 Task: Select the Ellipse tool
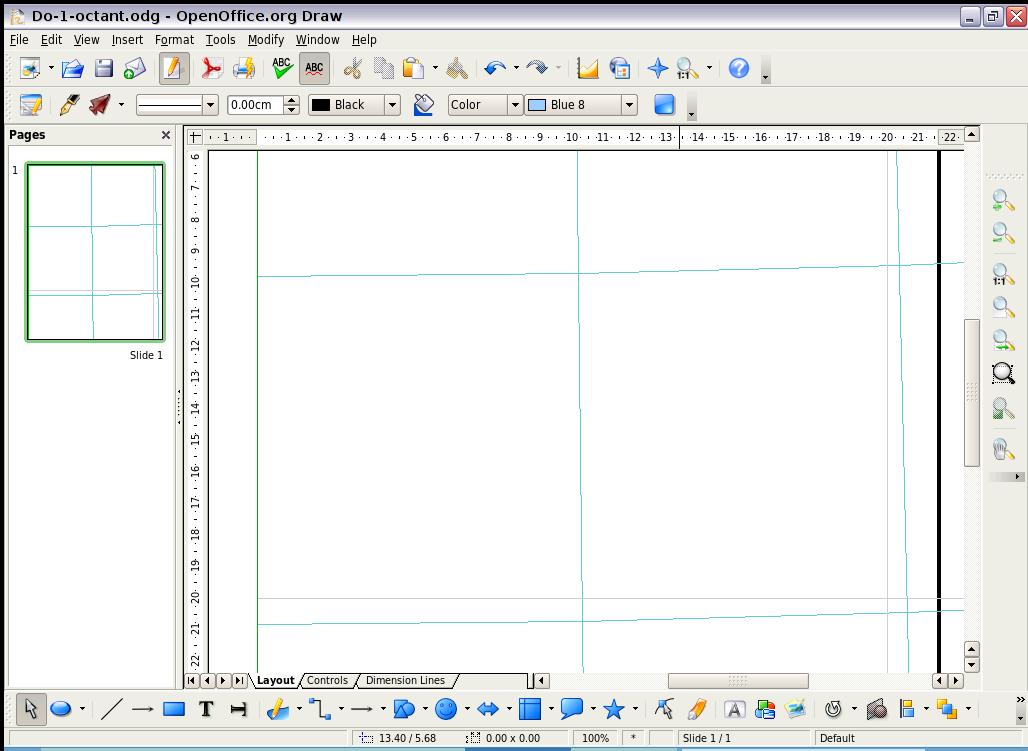(61, 709)
